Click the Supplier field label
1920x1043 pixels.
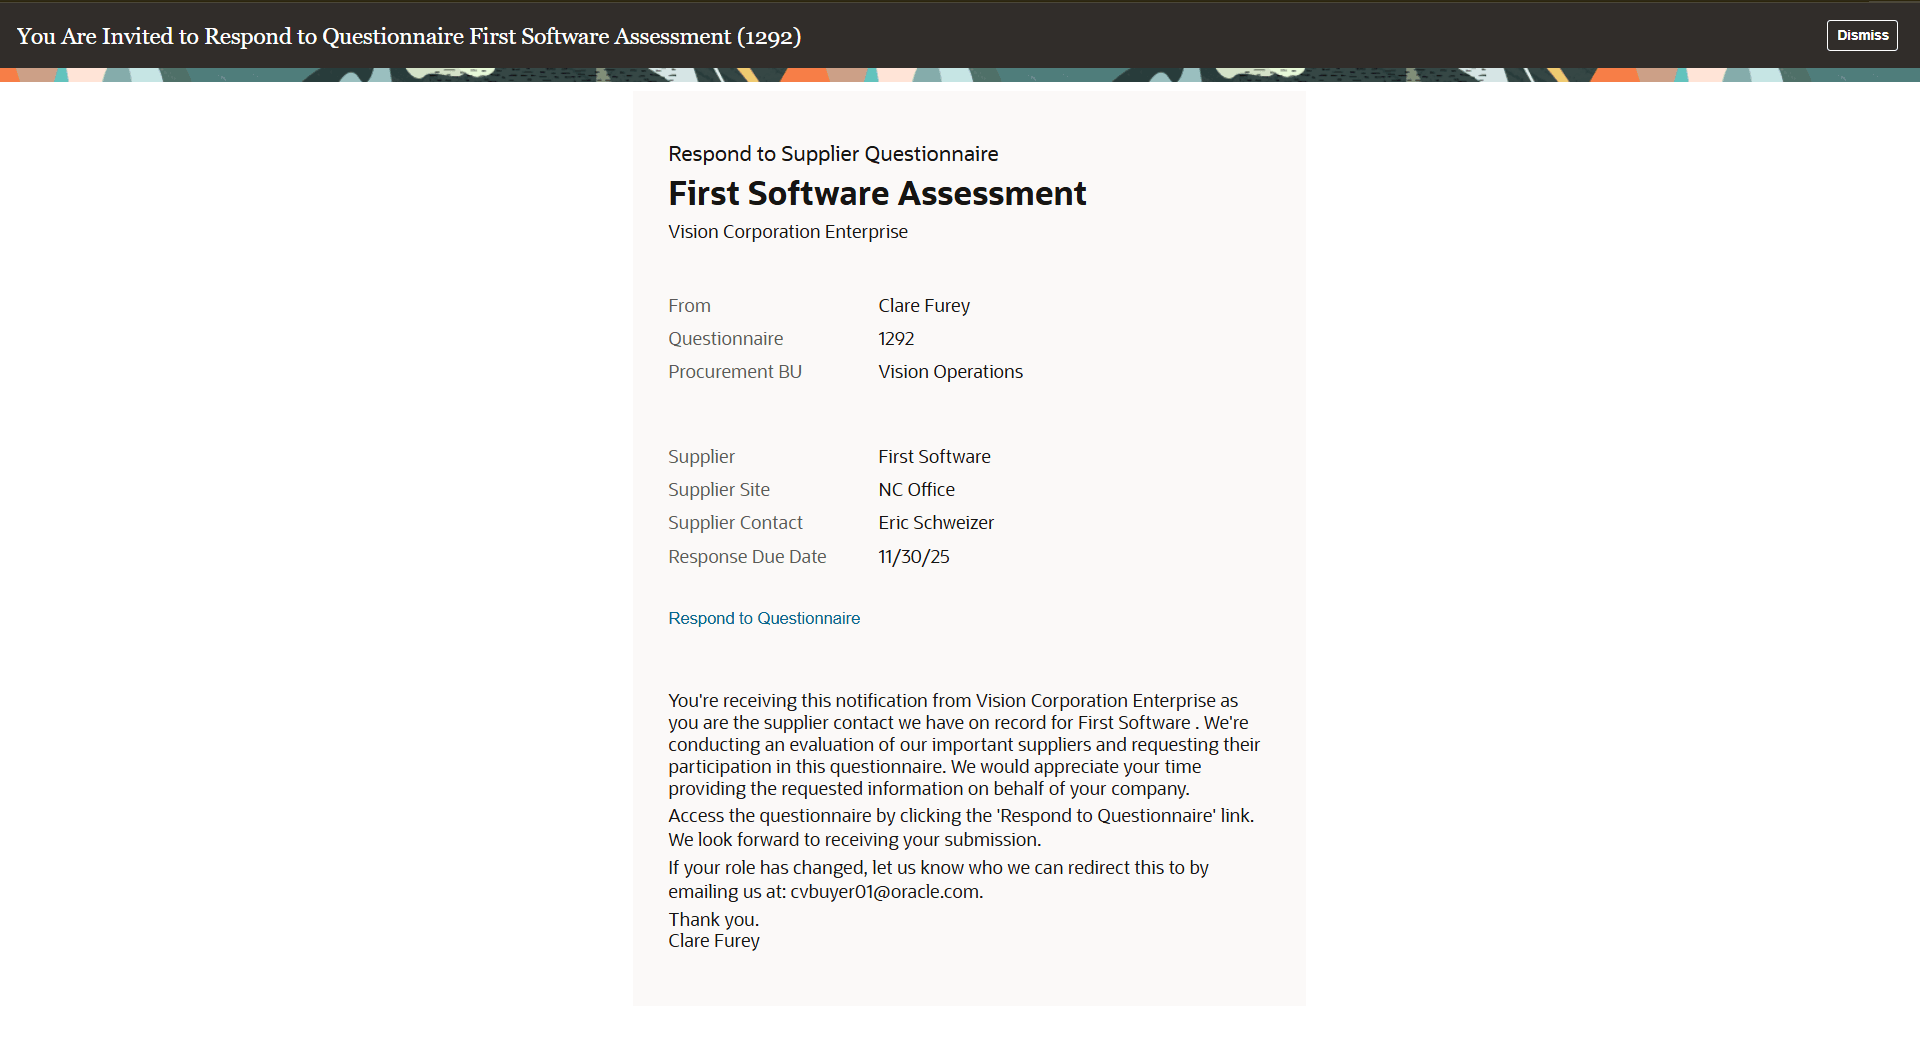point(701,457)
